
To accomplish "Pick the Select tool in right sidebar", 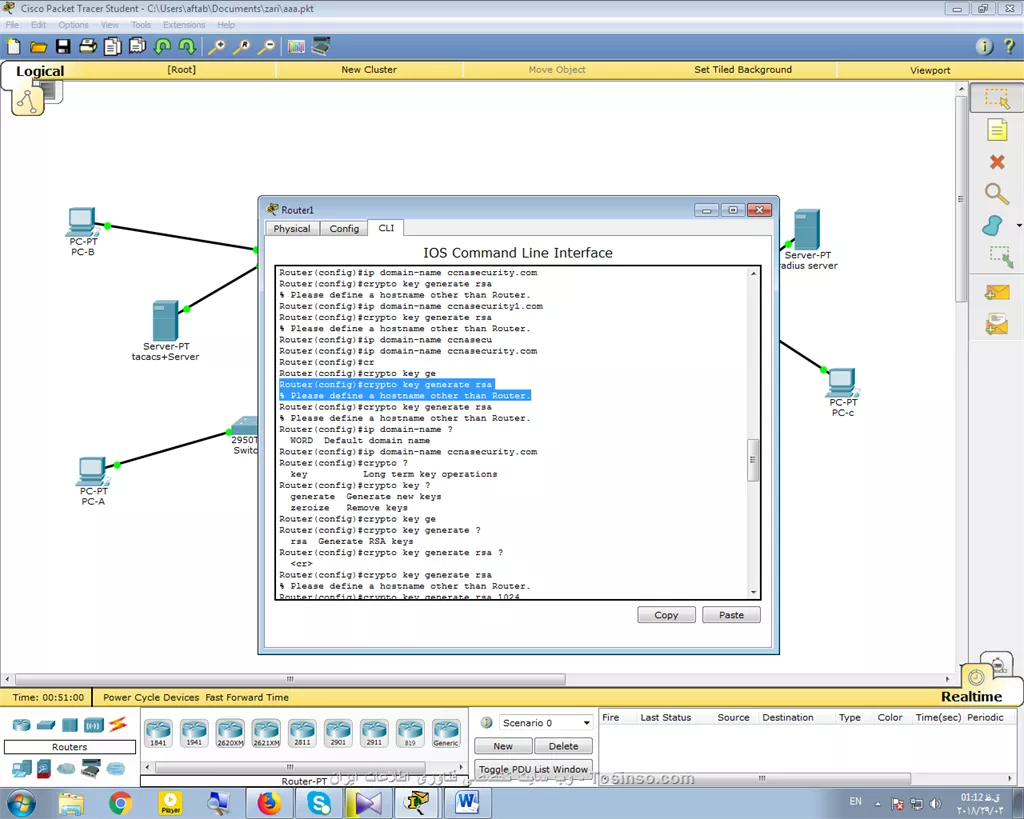I will coord(997,99).
